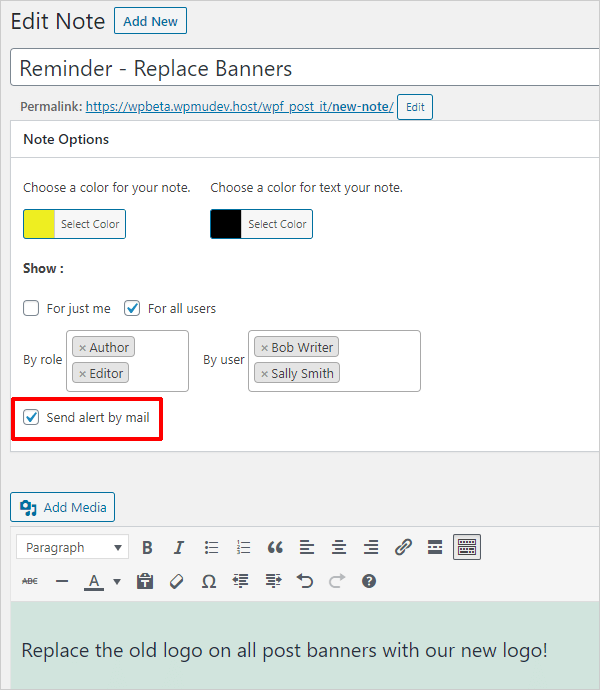Click 'Choose a color for text your note.'
The width and height of the screenshot is (600, 690).
click(x=306, y=187)
